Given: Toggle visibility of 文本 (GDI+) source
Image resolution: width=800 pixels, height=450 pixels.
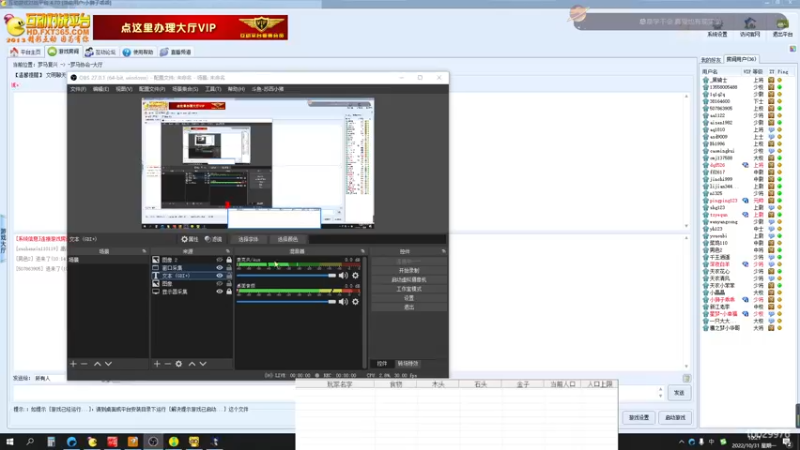Looking at the screenshot, I should (x=219, y=276).
